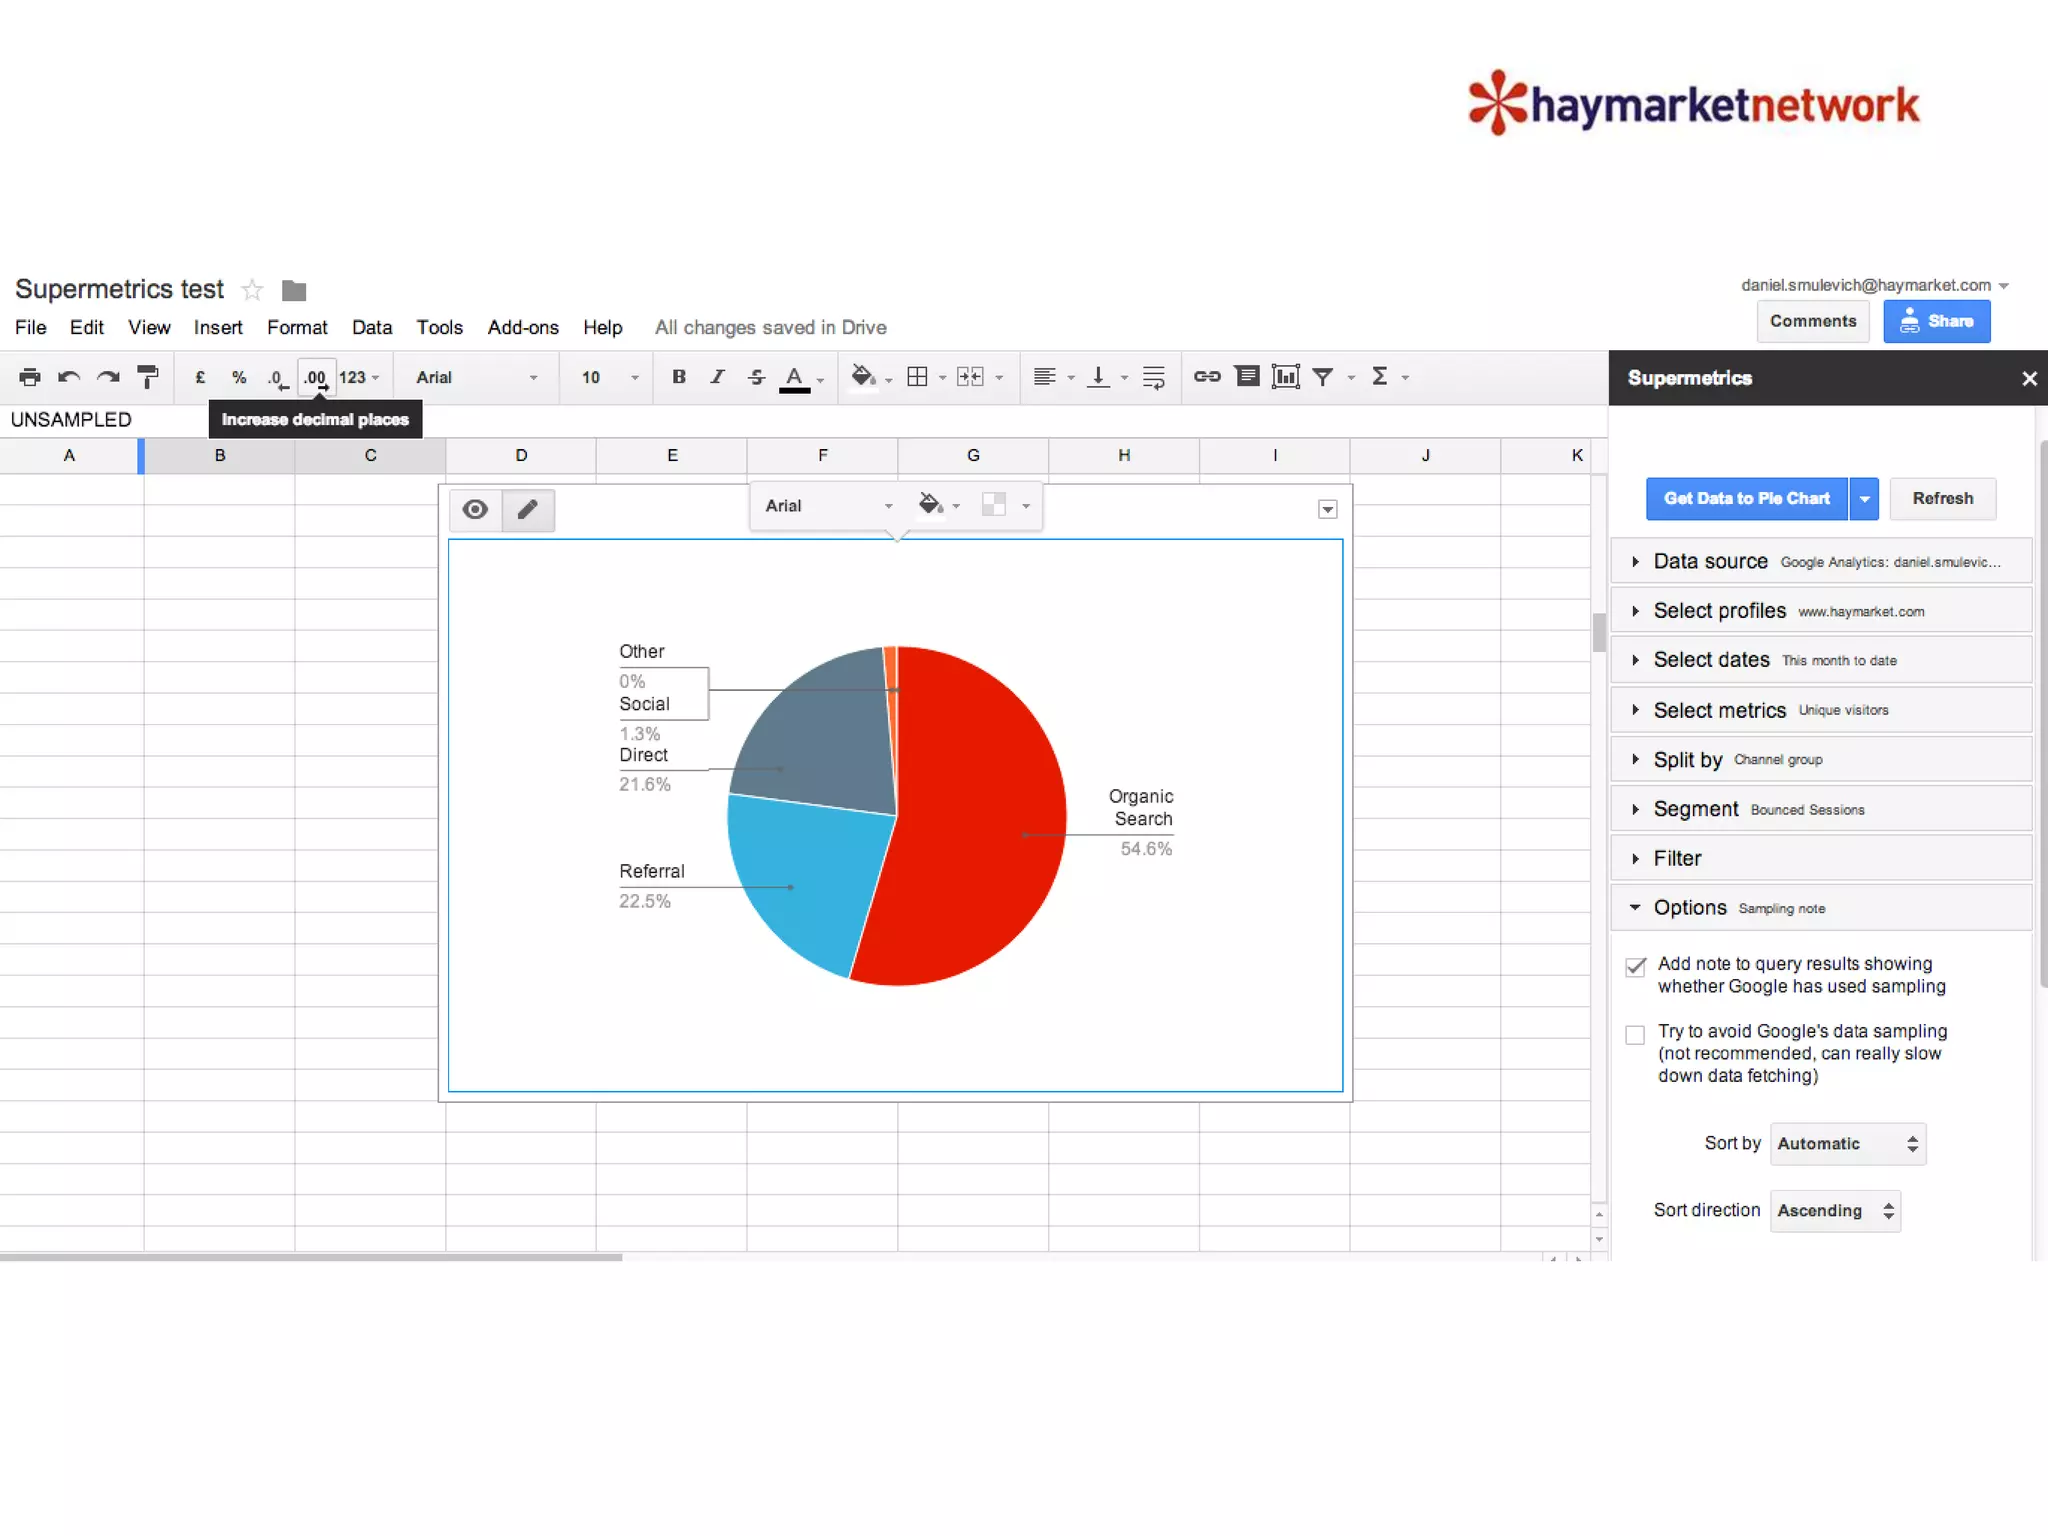Click the Refresh button
The height and width of the screenshot is (1536, 2048).
click(x=1942, y=498)
